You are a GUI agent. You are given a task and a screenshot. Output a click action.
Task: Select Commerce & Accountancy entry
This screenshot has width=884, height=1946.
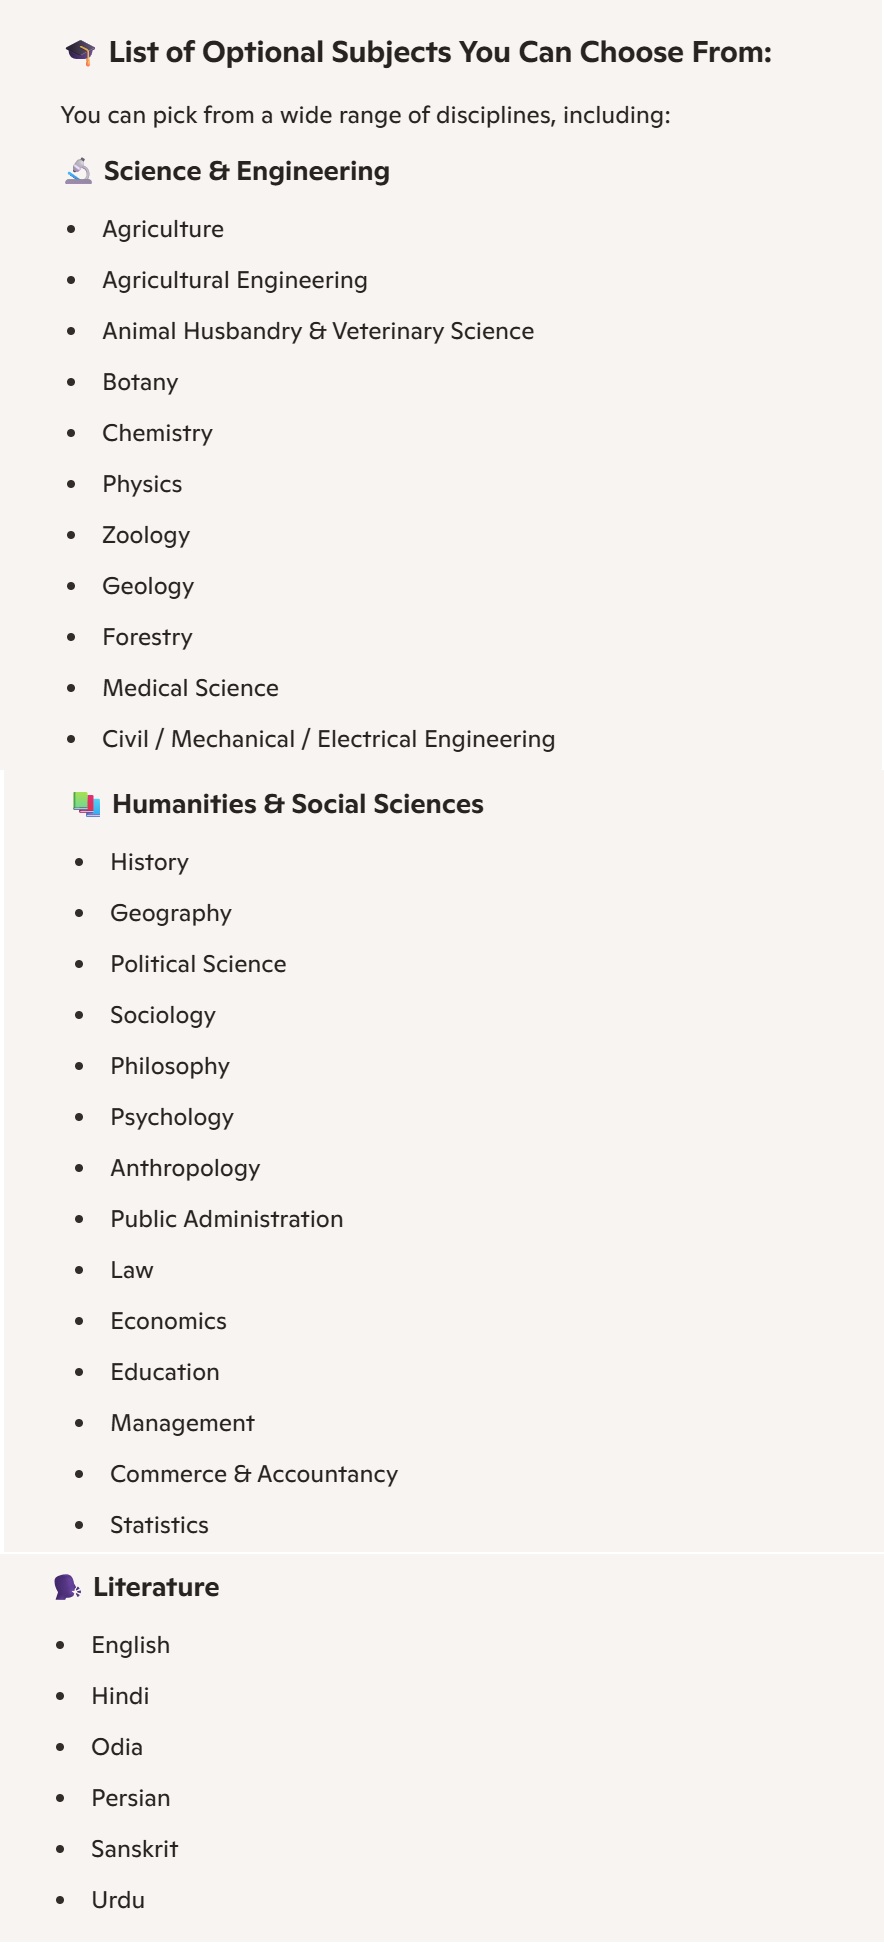point(253,1474)
